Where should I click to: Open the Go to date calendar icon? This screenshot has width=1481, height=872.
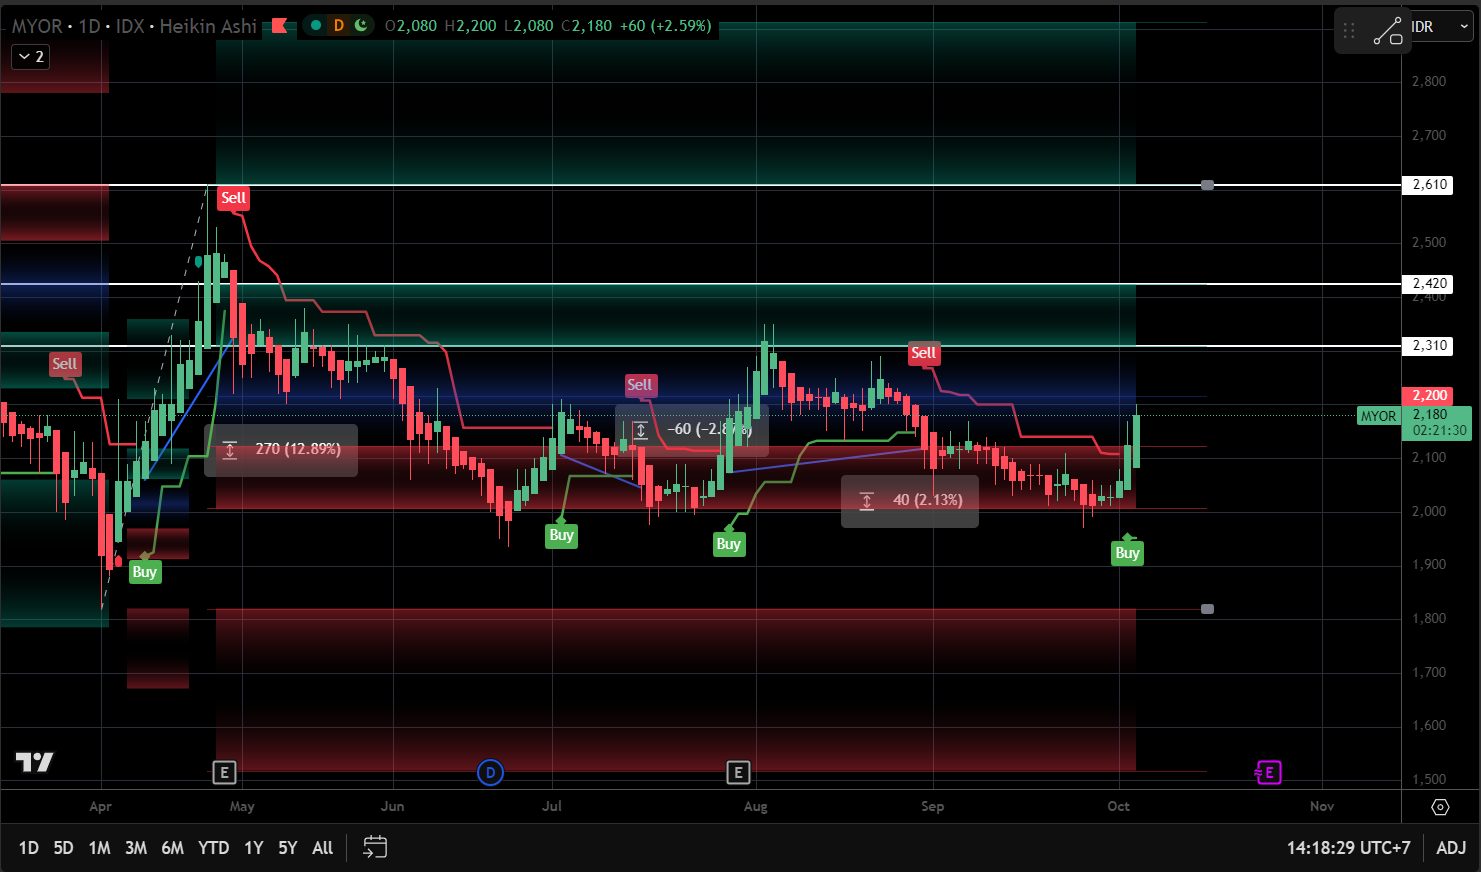(375, 848)
